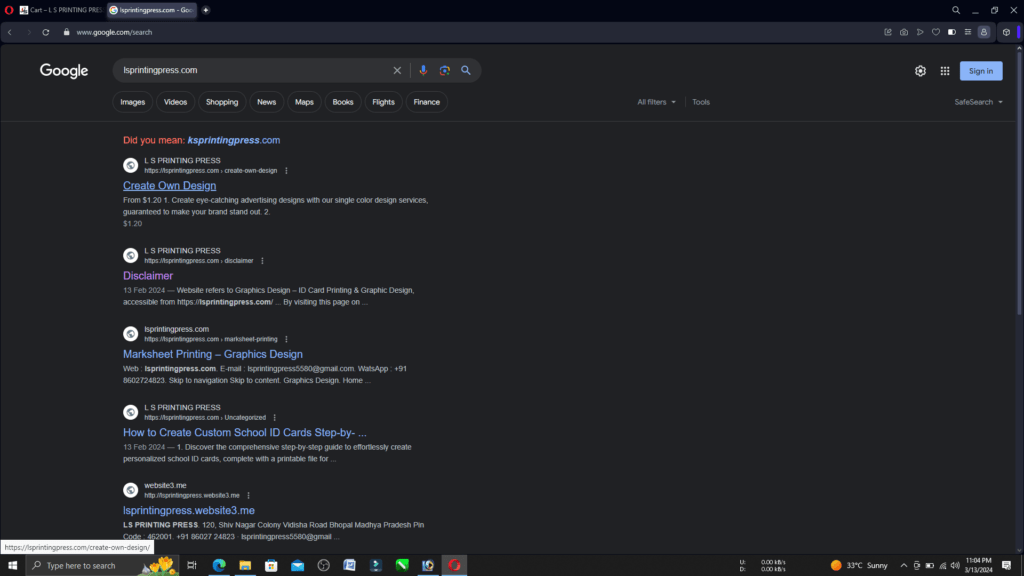1024x576 pixels.
Task: Expand the All filters dropdown
Action: [x=656, y=102]
